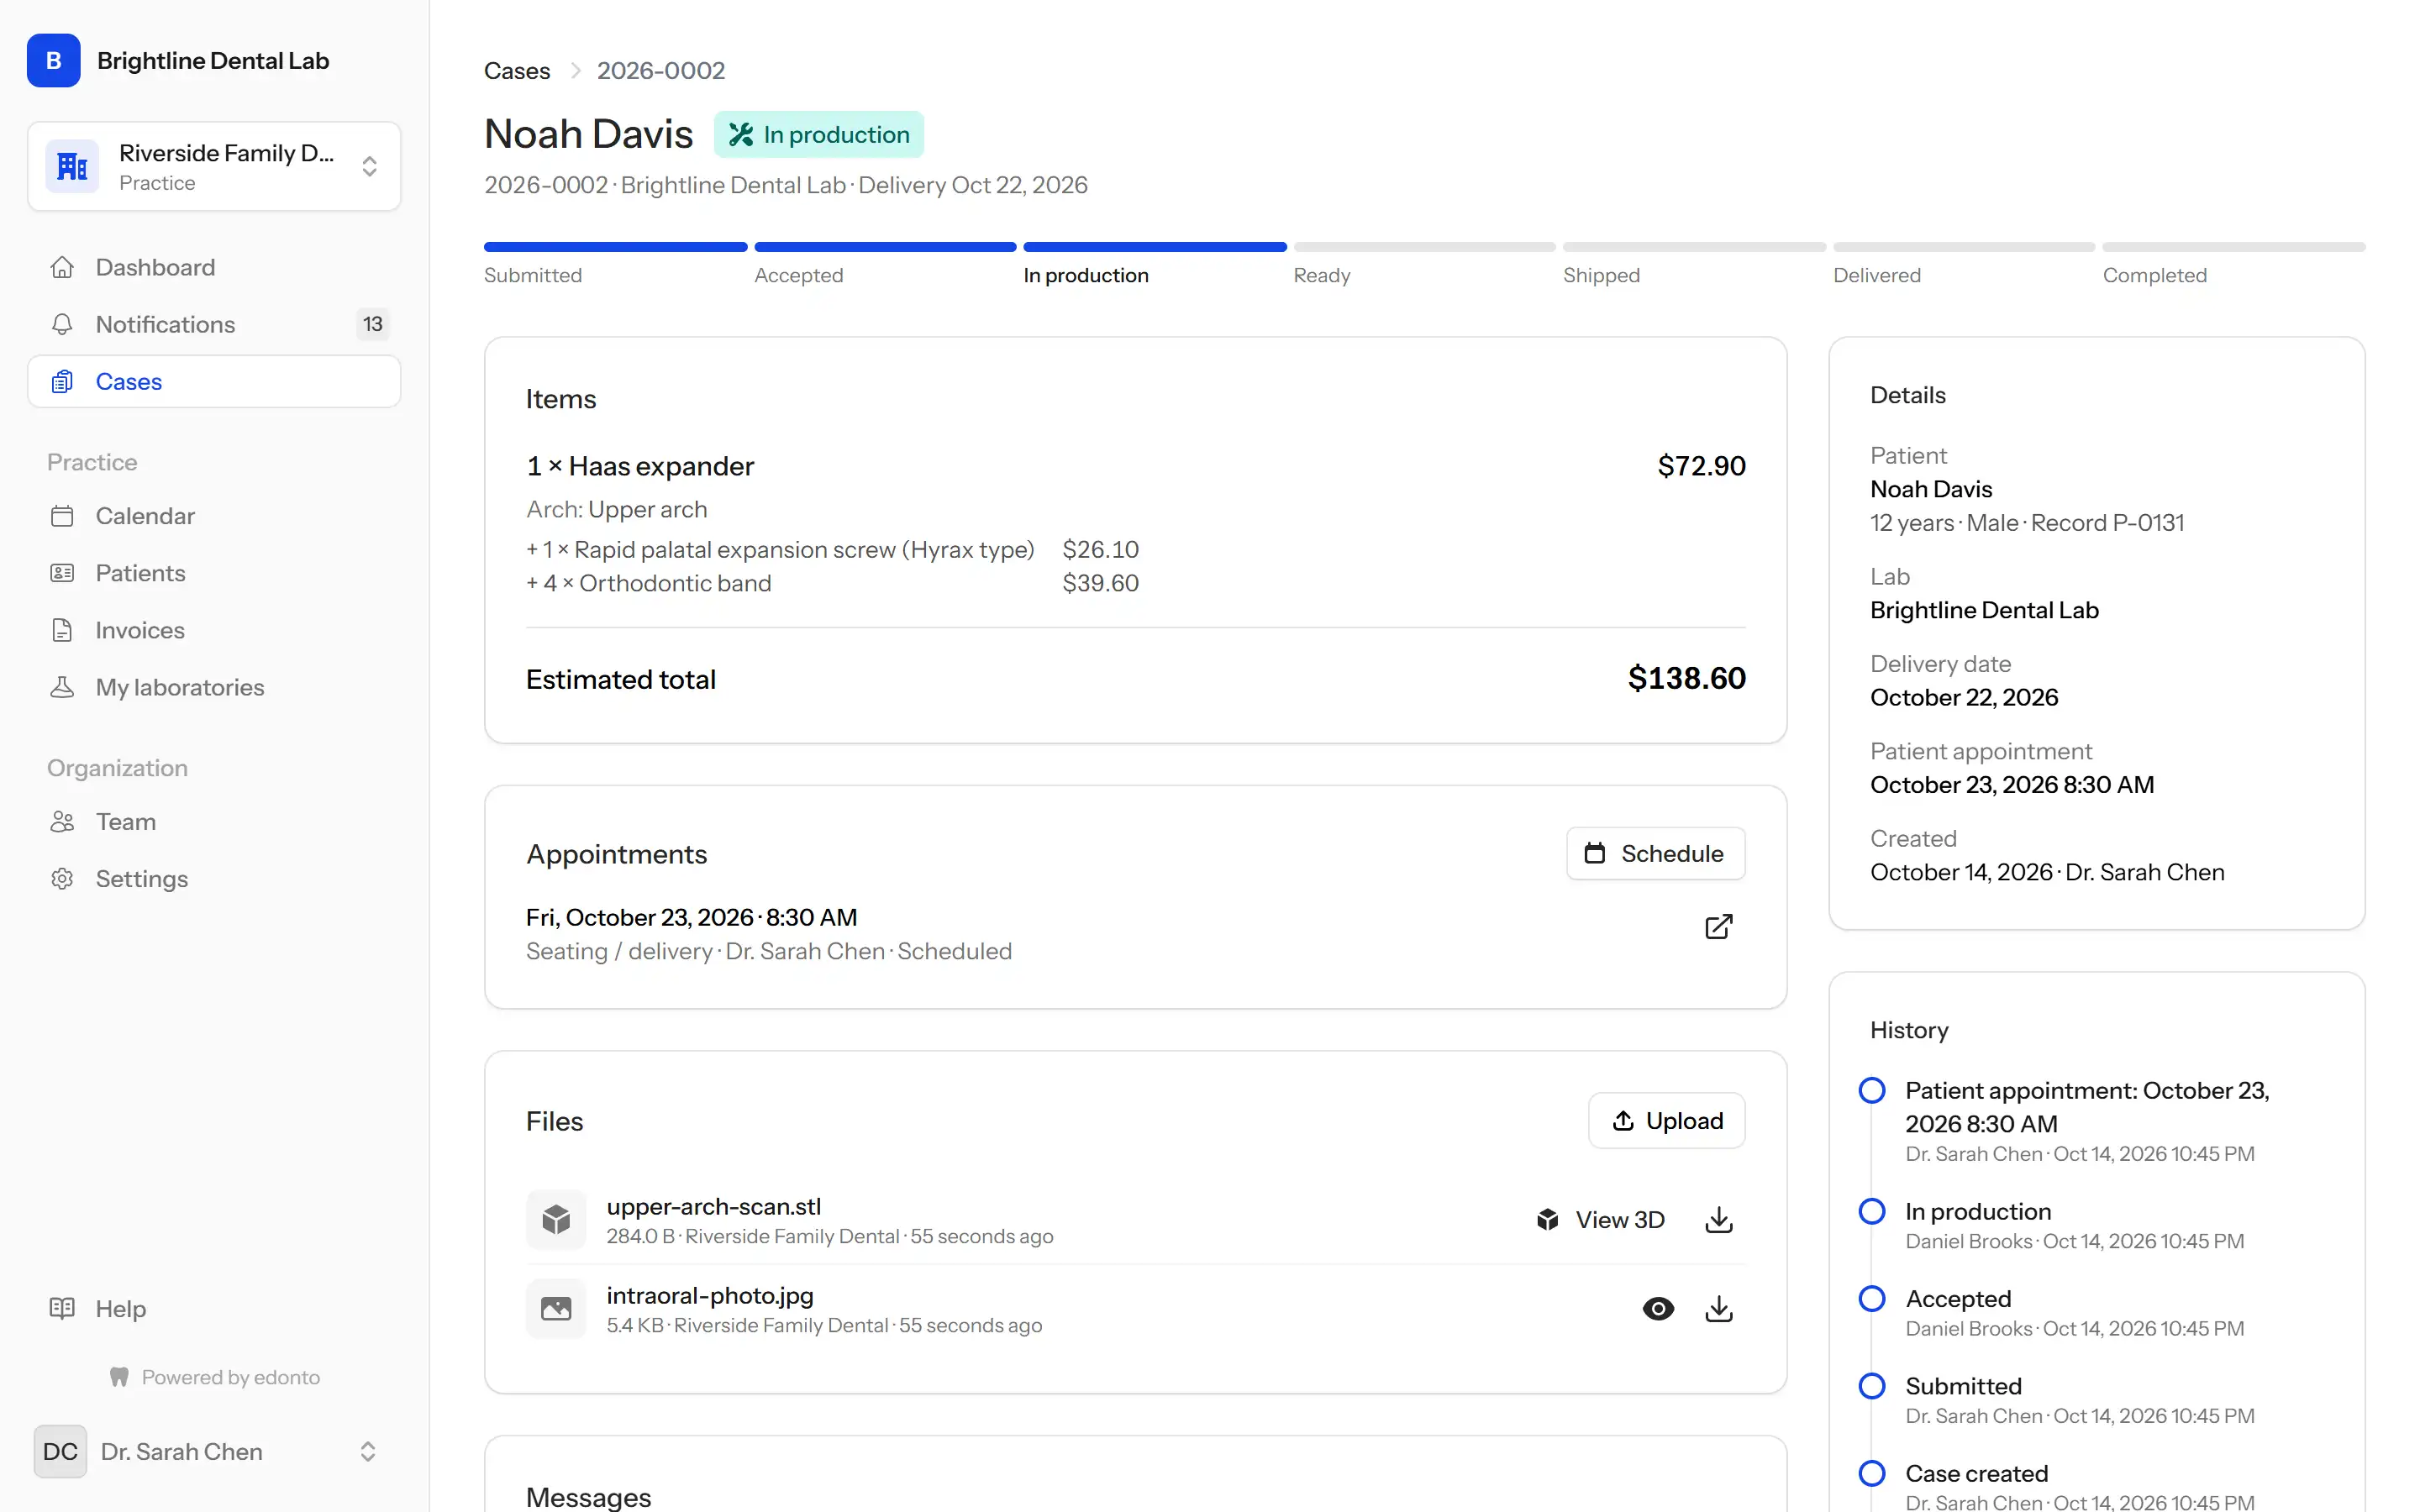Click the Invoices document icon
Screen dimensions: 2420x1512
[x=62, y=630]
